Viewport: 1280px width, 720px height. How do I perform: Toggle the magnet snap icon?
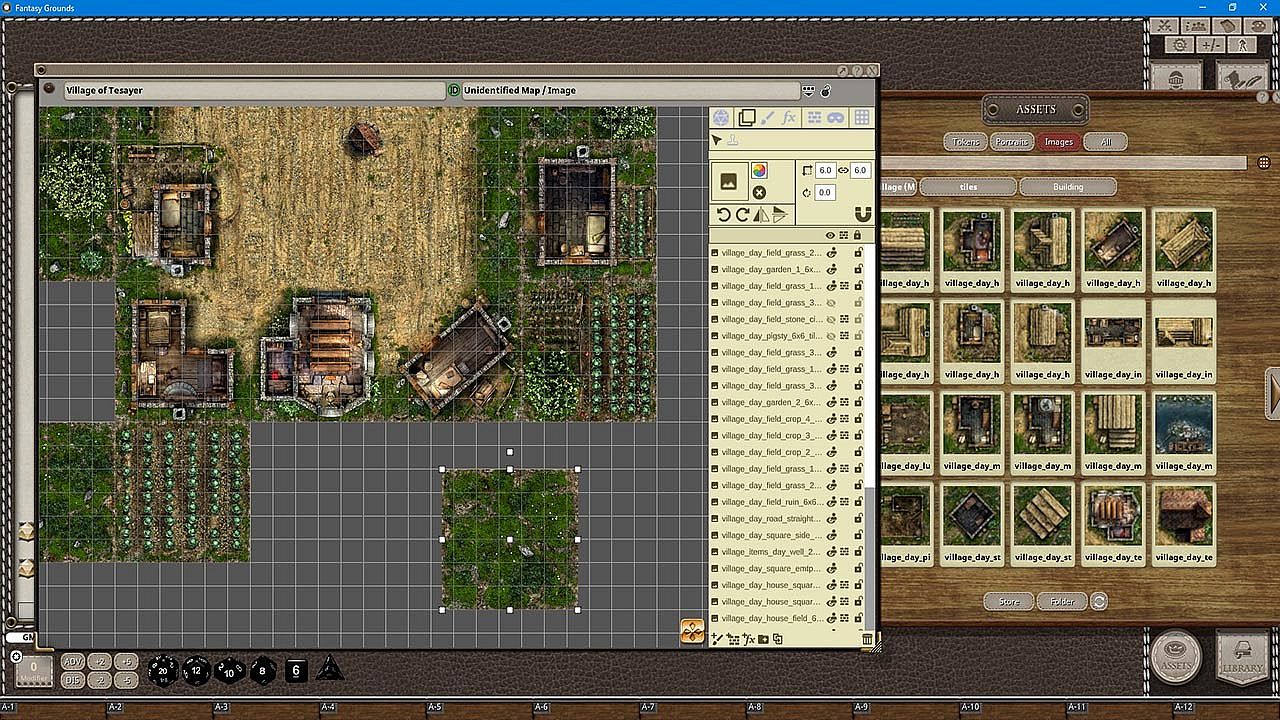pos(863,215)
